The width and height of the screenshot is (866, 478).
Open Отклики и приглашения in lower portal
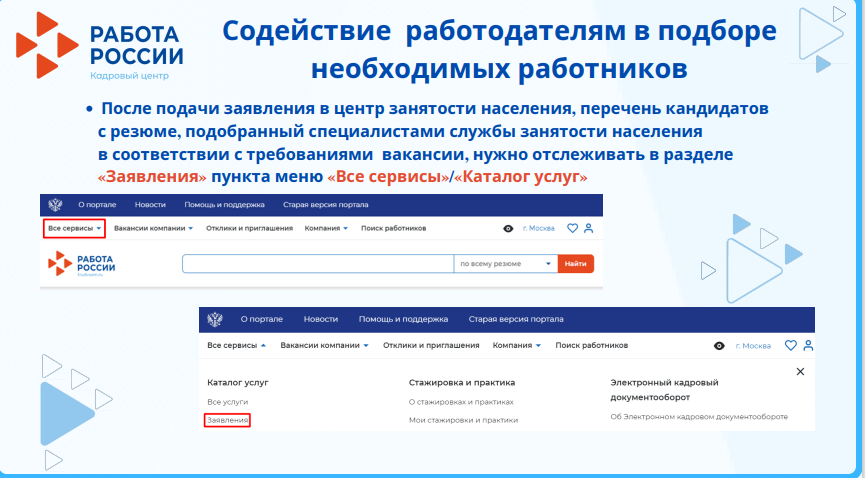(431, 345)
